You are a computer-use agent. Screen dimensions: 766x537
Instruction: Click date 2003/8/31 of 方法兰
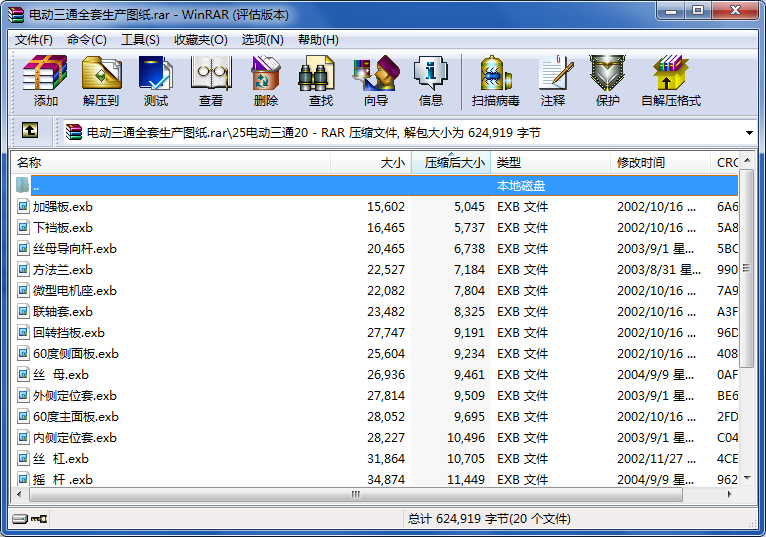659,270
